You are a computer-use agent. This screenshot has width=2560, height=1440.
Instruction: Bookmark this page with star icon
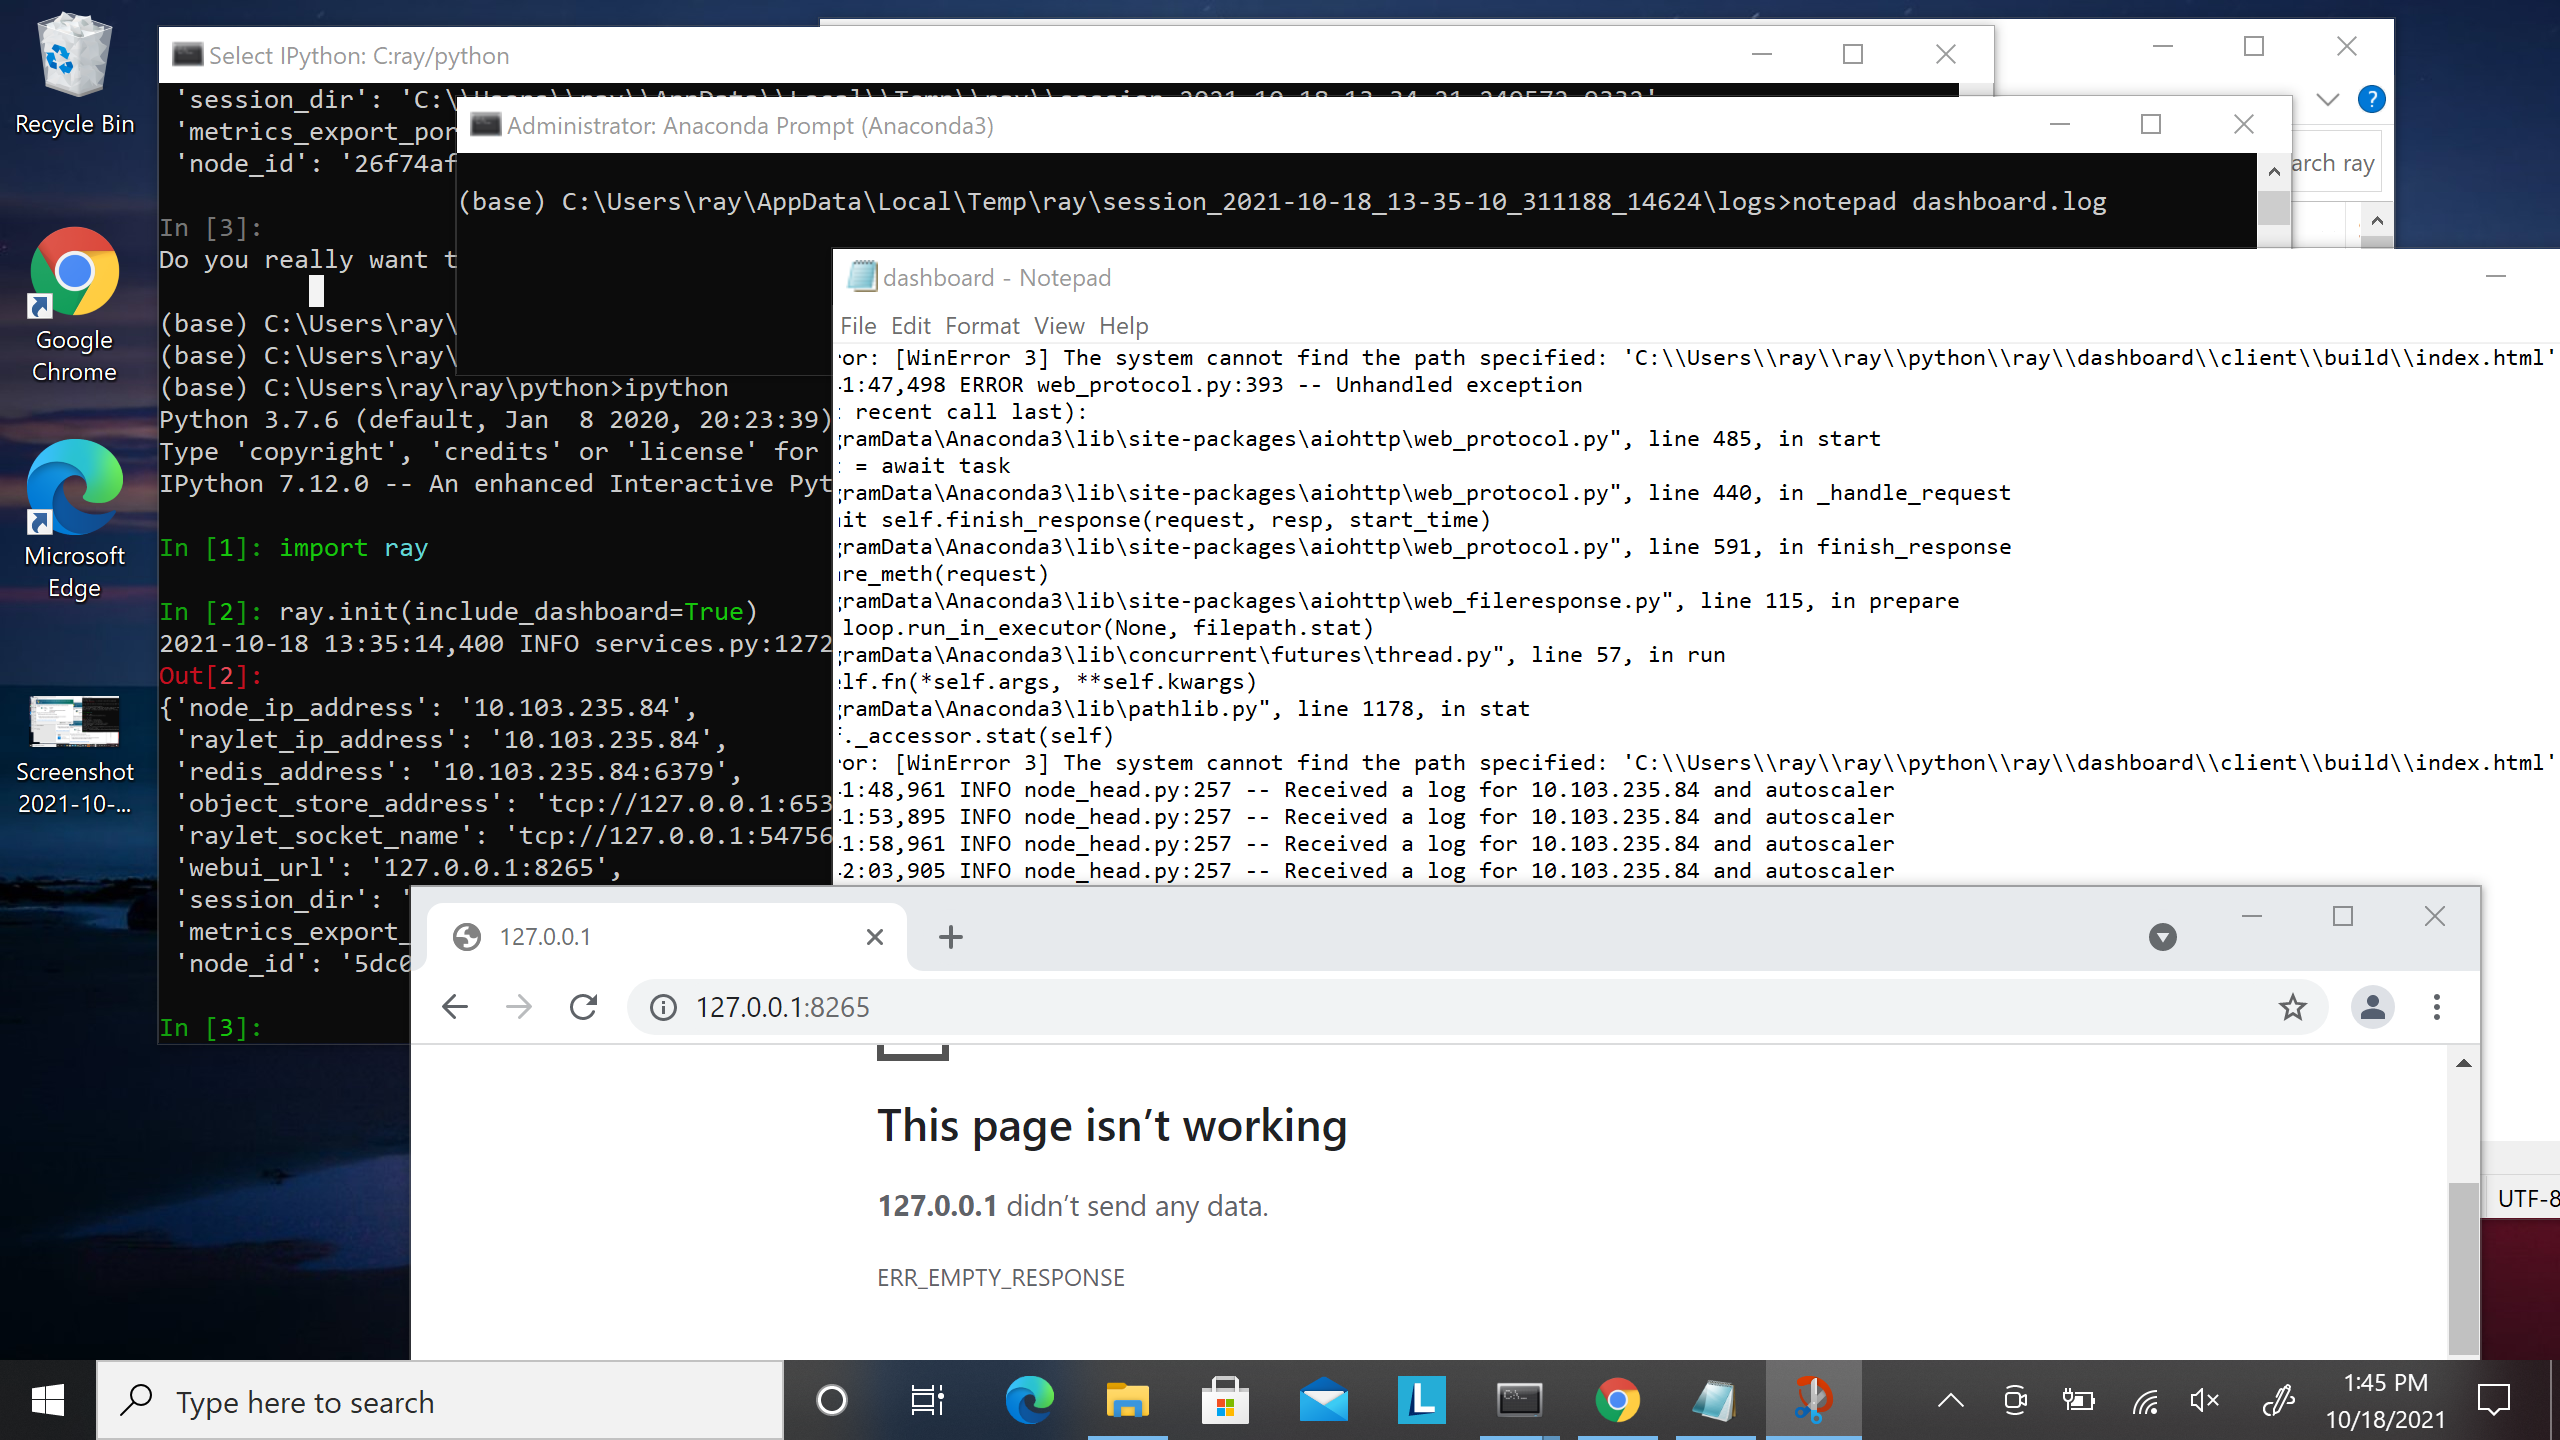[x=2293, y=1007]
